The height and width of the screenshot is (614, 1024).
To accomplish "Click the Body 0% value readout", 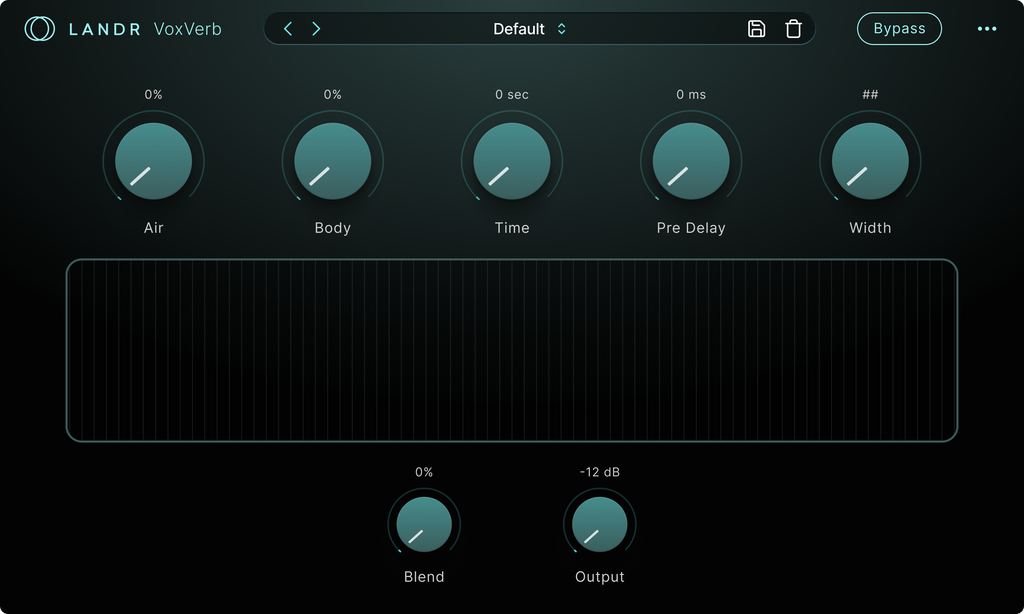I will pos(332,95).
